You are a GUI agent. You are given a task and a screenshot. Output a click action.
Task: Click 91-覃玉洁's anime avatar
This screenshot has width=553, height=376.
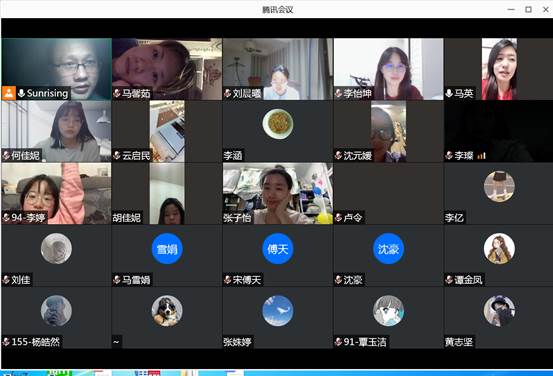click(389, 311)
